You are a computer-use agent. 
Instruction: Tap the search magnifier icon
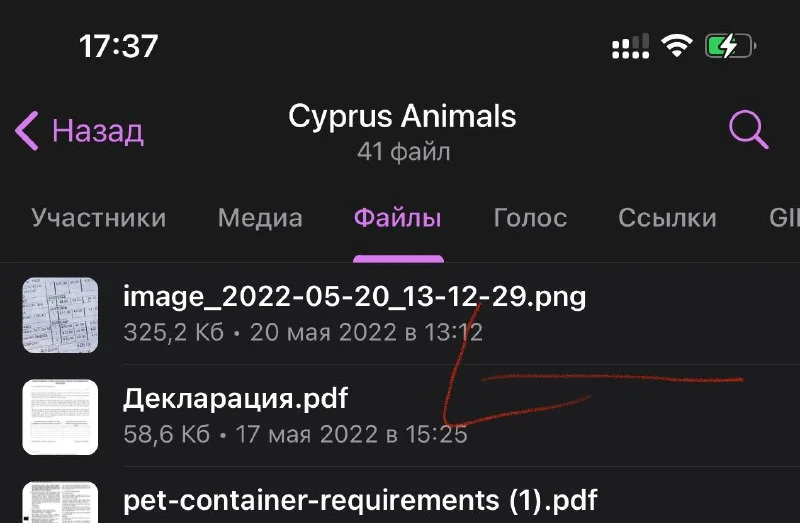coord(748,129)
